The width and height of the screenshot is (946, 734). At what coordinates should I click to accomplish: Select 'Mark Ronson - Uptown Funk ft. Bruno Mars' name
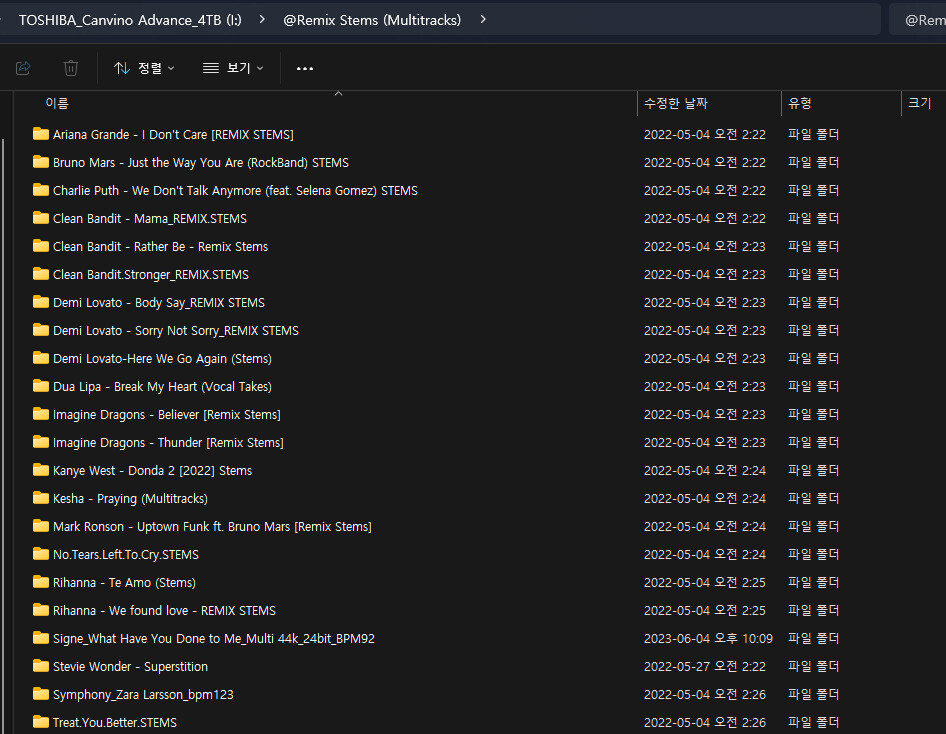[x=212, y=527]
